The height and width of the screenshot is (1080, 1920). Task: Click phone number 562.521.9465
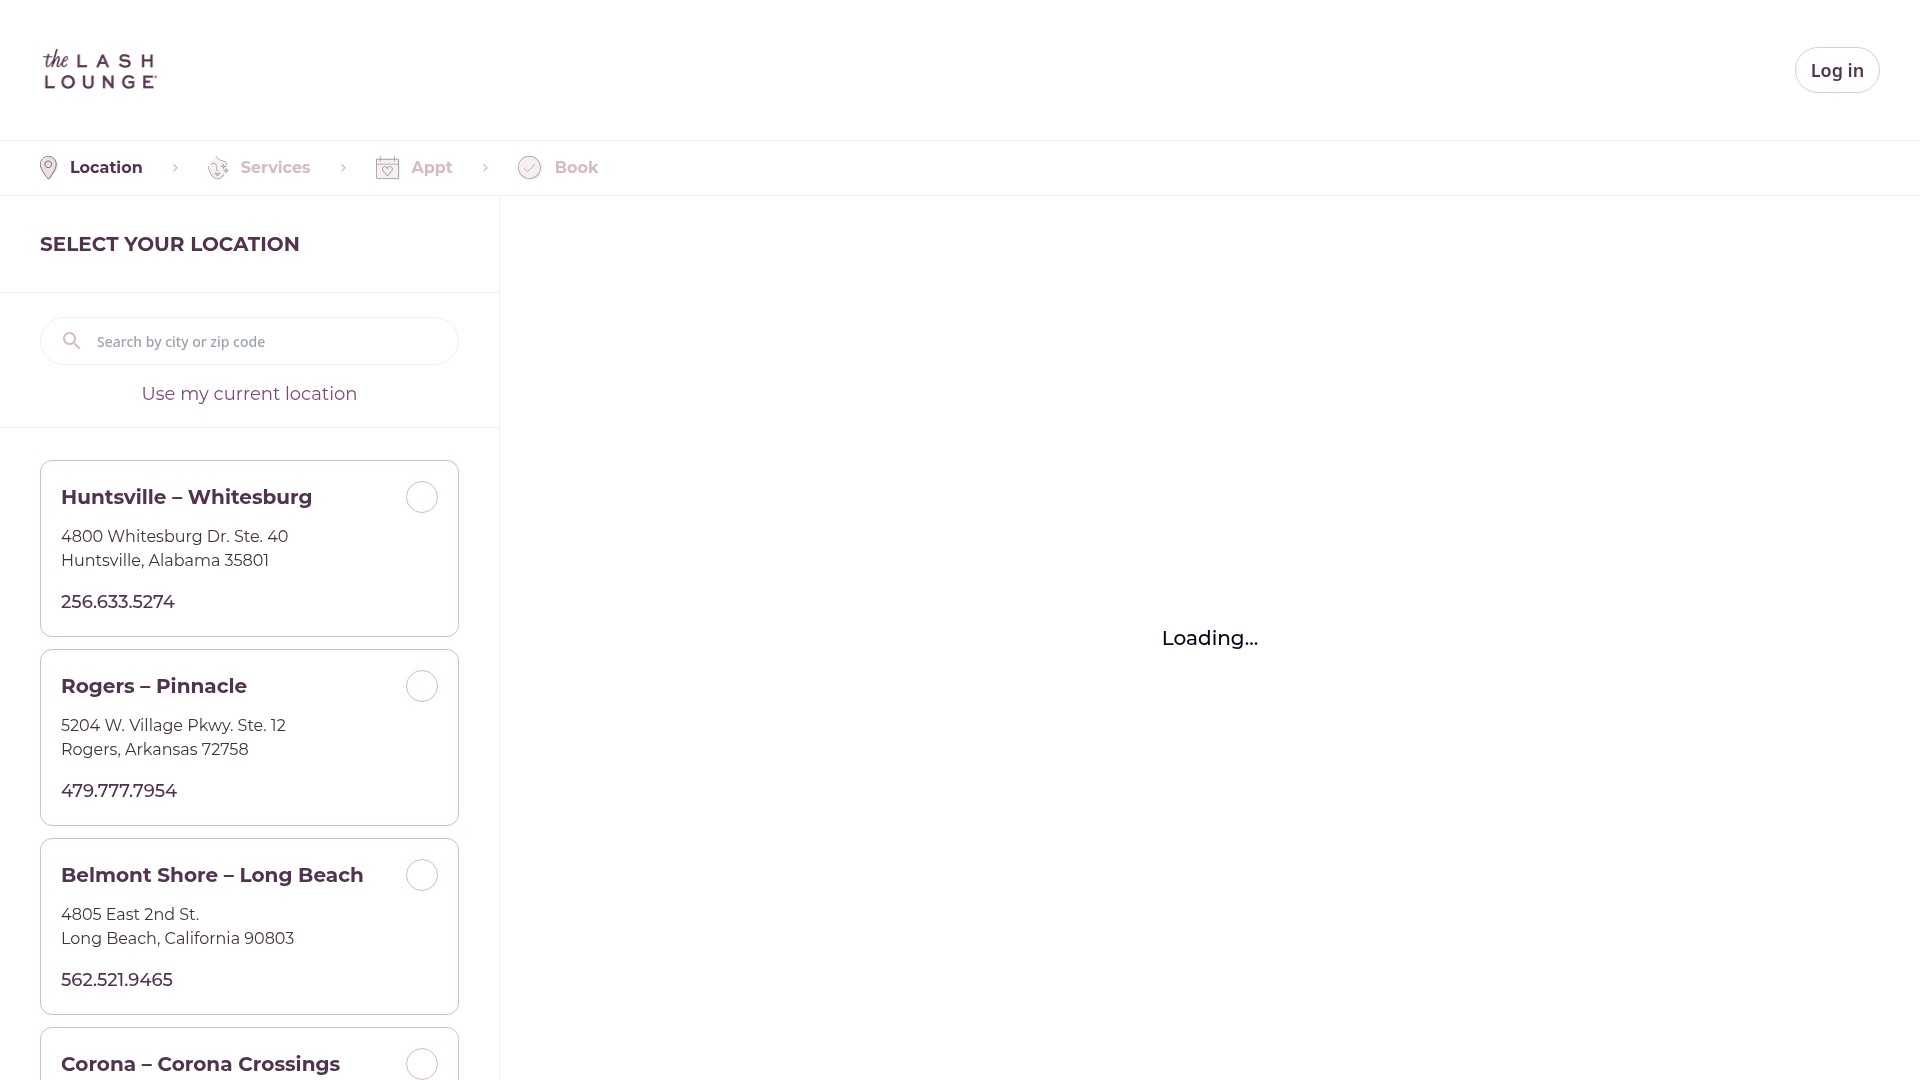coord(117,980)
